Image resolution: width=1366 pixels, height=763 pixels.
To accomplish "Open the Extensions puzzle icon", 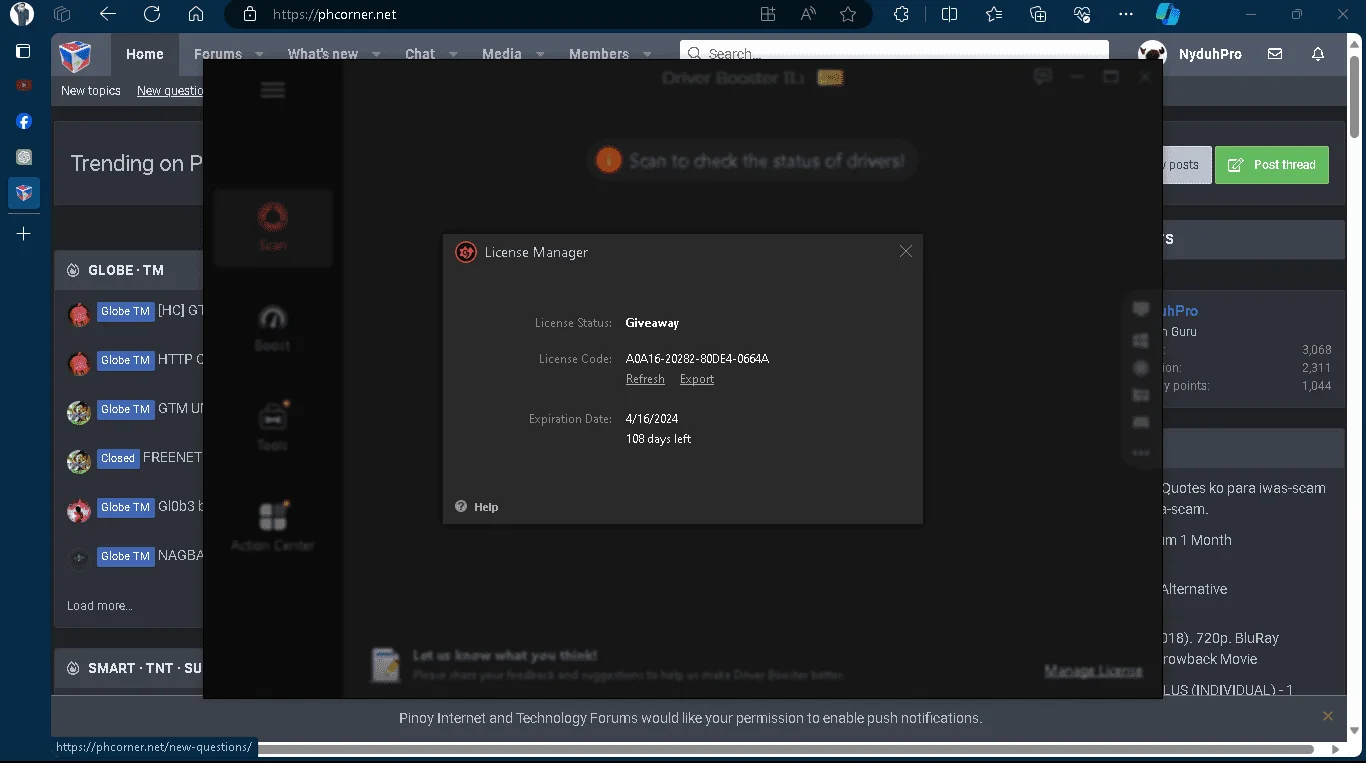I will [x=901, y=14].
